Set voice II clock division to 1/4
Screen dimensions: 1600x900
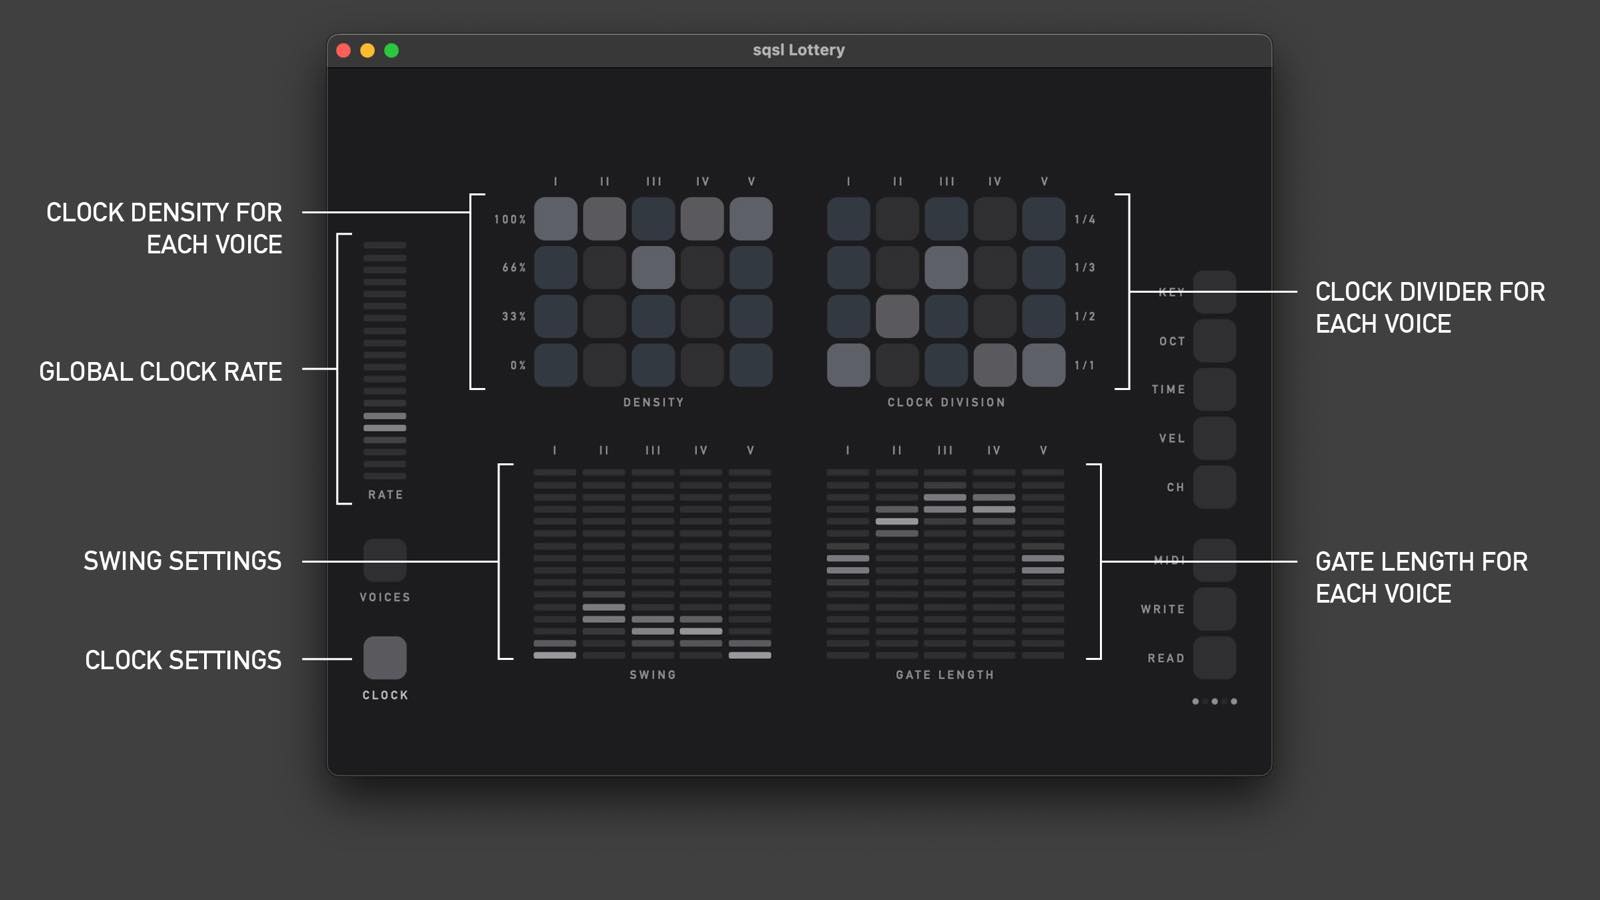(x=897, y=219)
